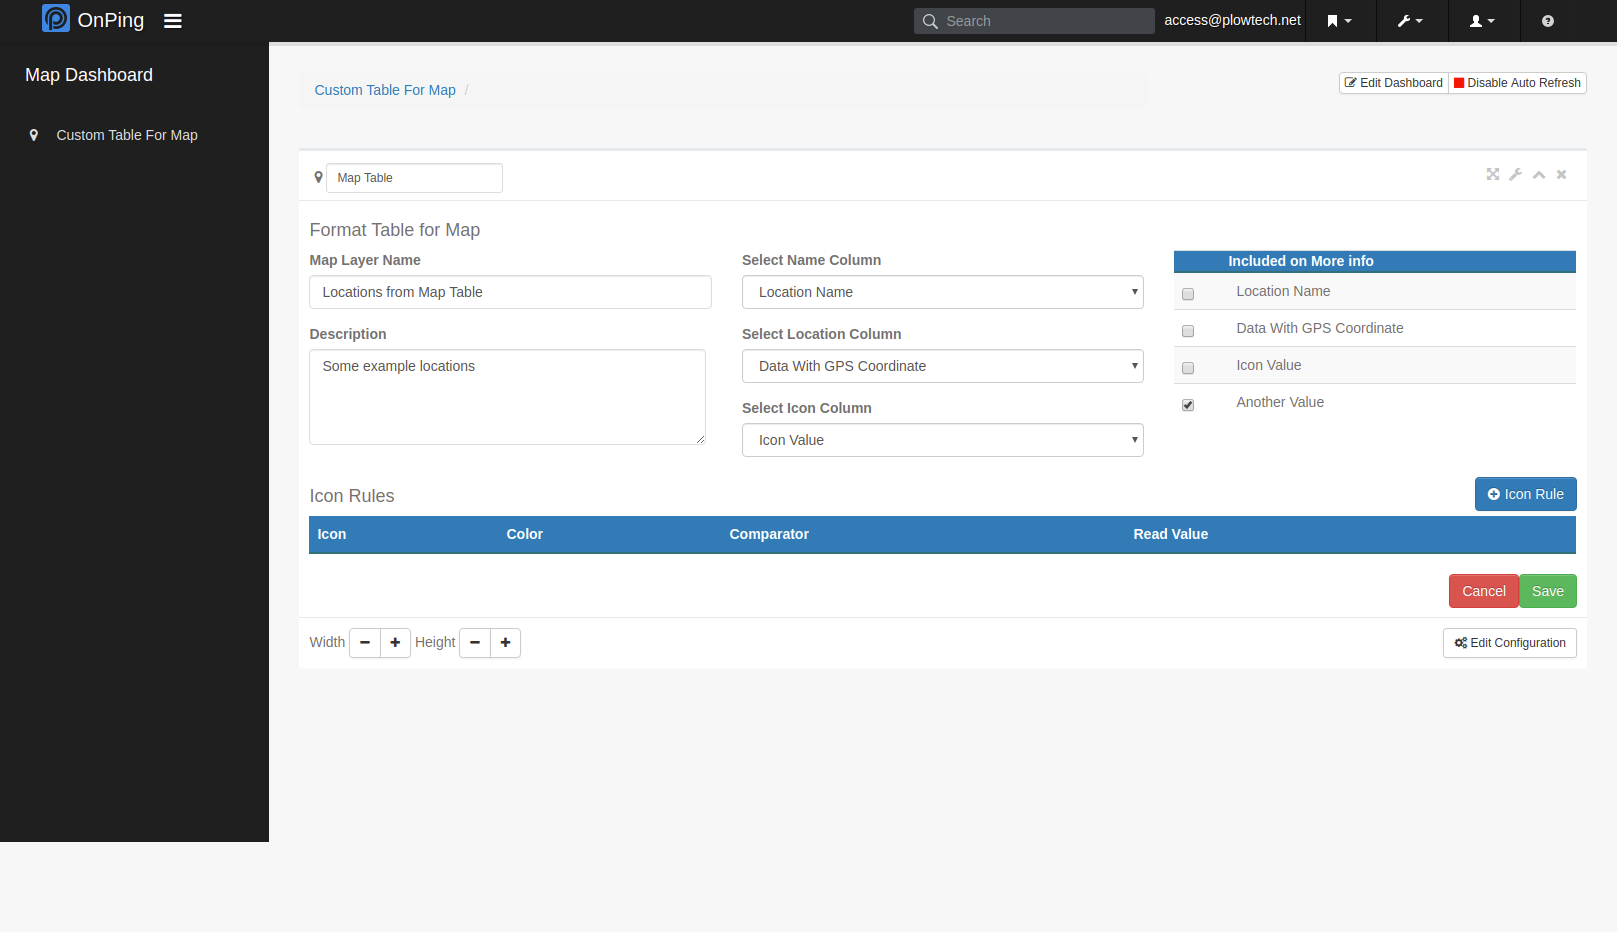Open the bookmark dropdown in the top bar

click(1340, 21)
